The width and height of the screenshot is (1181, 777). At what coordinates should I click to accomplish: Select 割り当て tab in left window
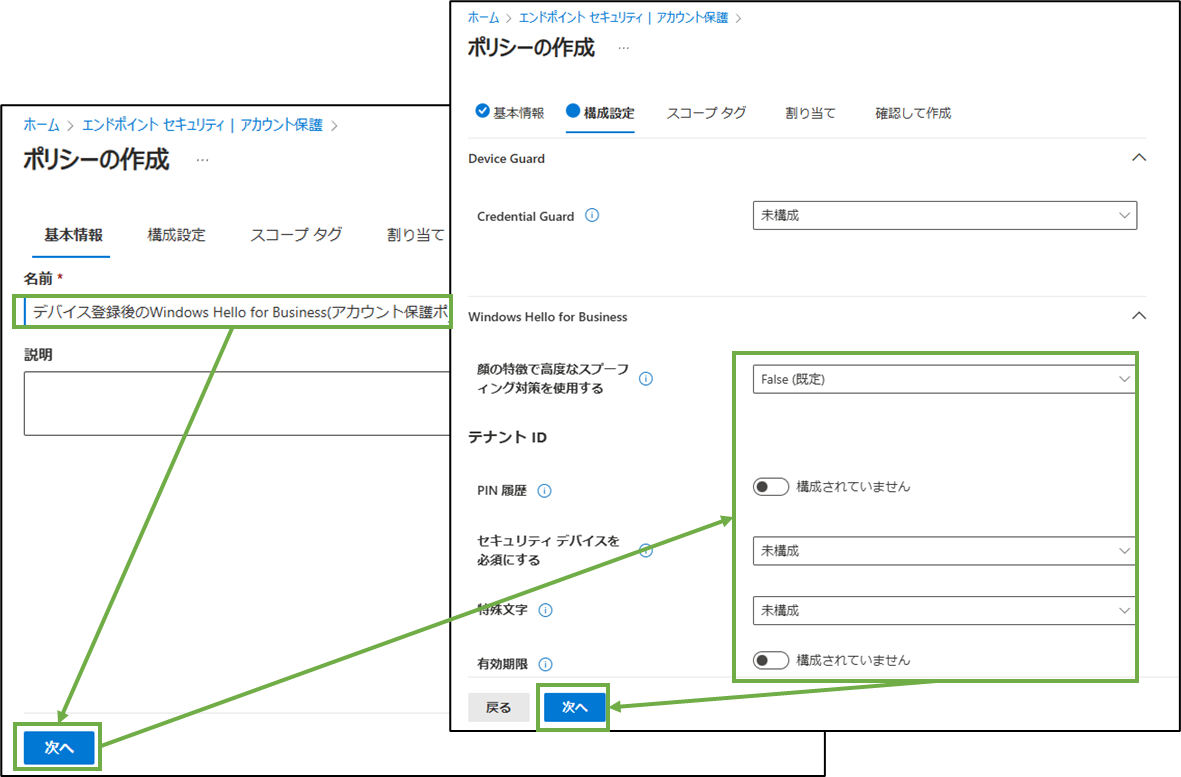[416, 235]
